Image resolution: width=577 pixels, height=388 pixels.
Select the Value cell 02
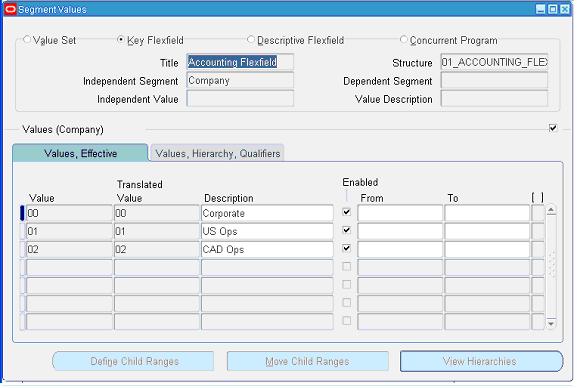69,249
